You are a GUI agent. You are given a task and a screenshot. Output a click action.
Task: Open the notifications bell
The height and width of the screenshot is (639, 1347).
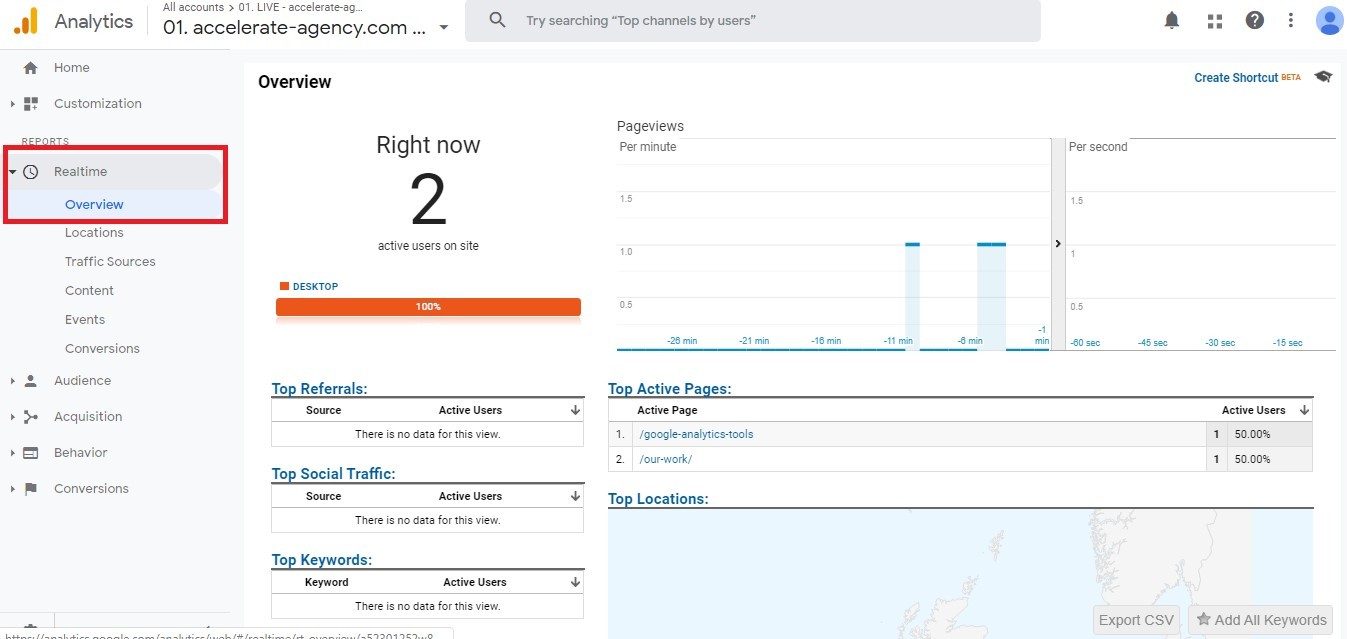point(1172,21)
